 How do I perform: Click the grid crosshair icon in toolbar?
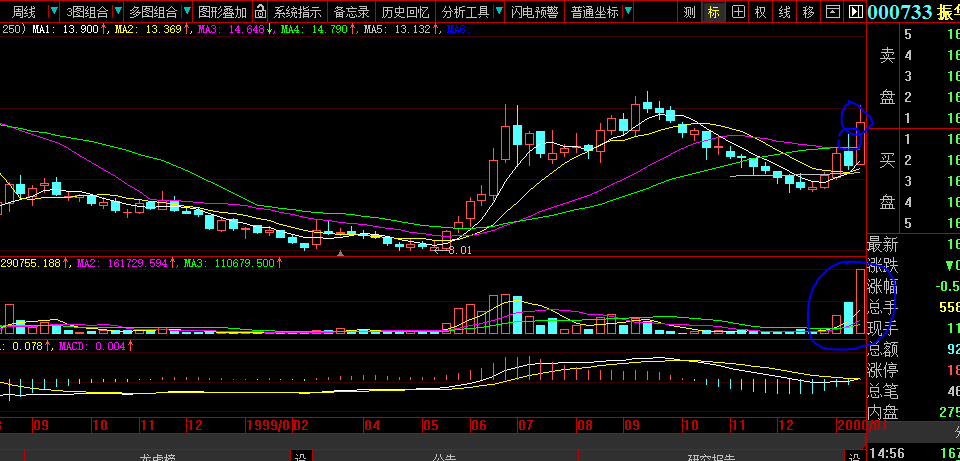[x=738, y=12]
